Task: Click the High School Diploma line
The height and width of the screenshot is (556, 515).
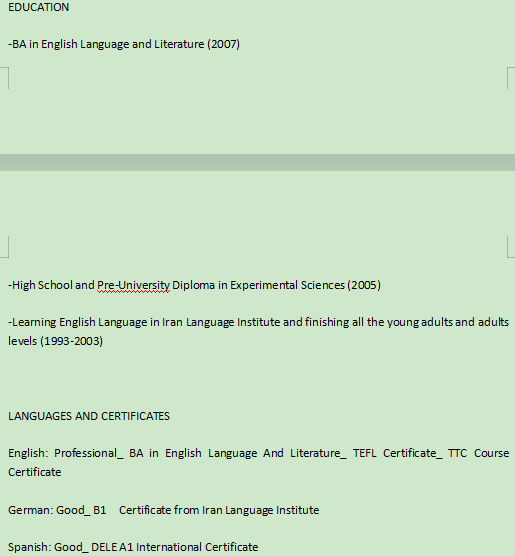Action: pyautogui.click(x=194, y=285)
